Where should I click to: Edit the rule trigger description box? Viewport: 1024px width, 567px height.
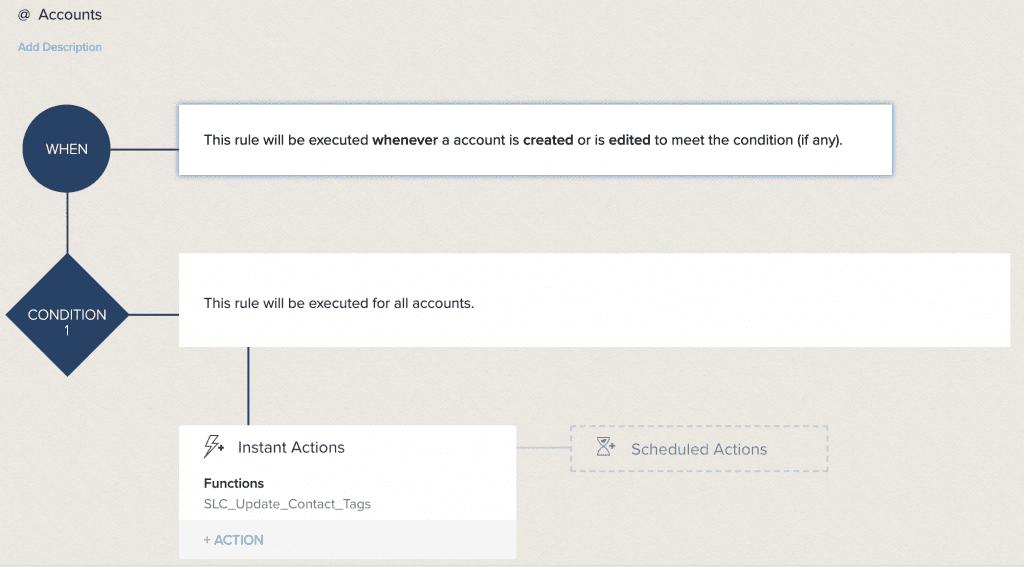[536, 140]
